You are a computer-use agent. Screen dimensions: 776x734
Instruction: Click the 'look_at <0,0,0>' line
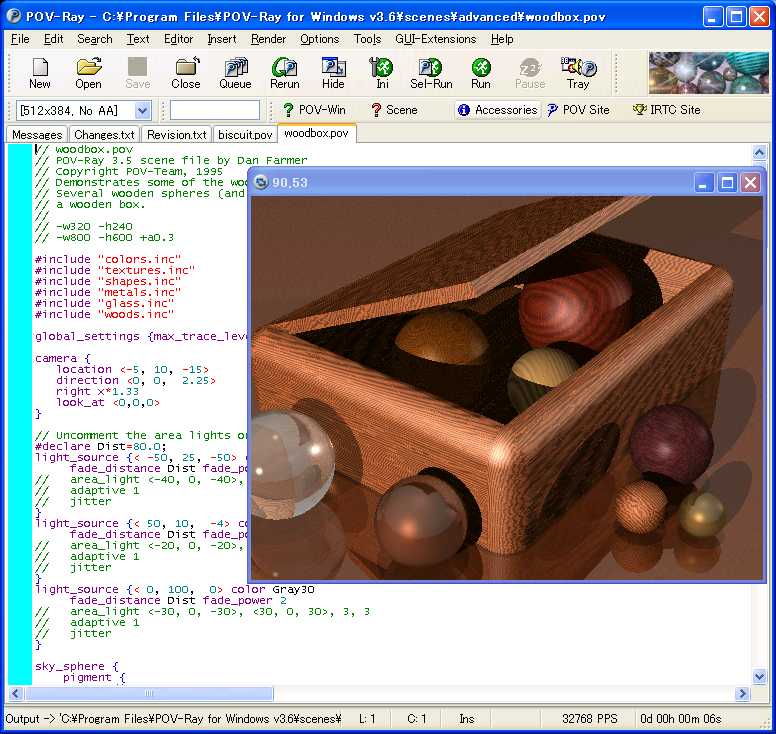(108, 402)
